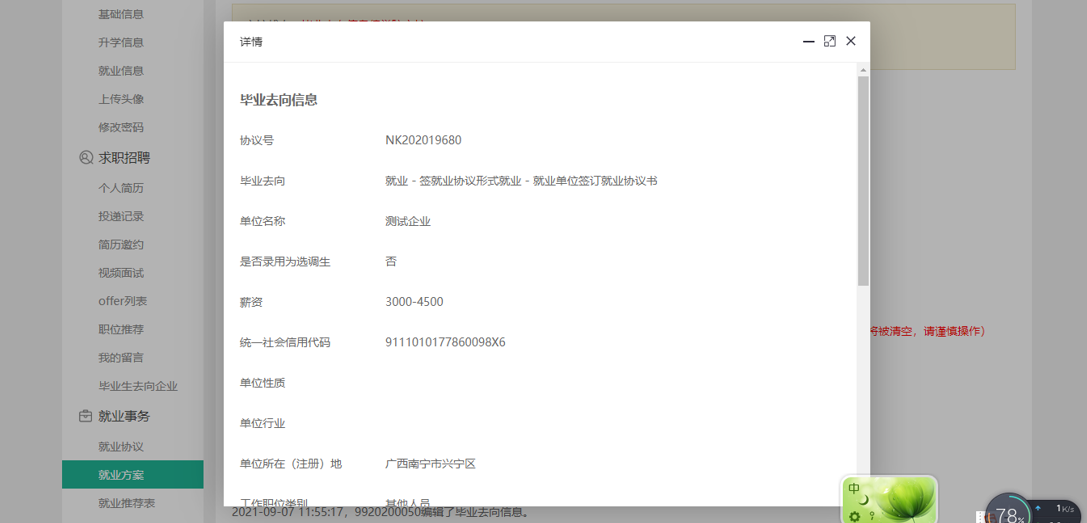This screenshot has width=1087, height=523.
Task: Expand the 求职招聘 section
Action: (124, 158)
